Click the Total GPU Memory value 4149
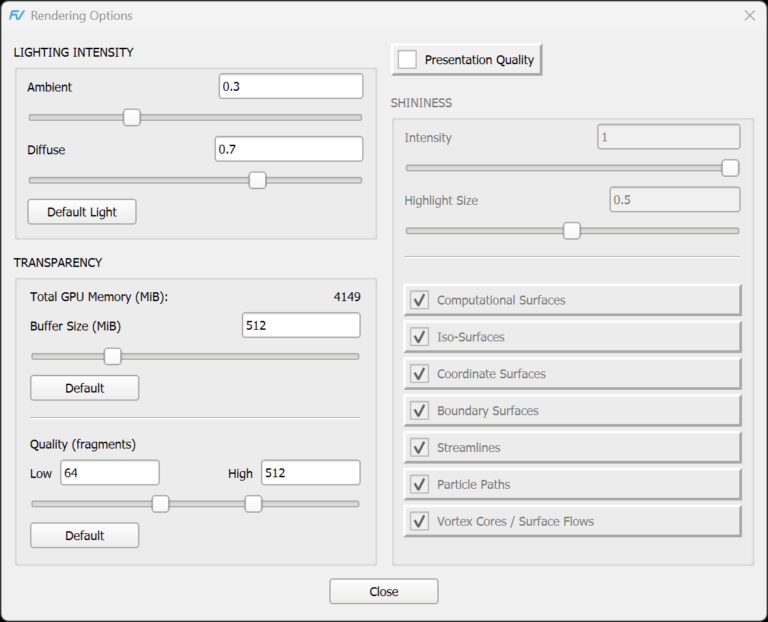The image size is (768, 622). click(347, 297)
